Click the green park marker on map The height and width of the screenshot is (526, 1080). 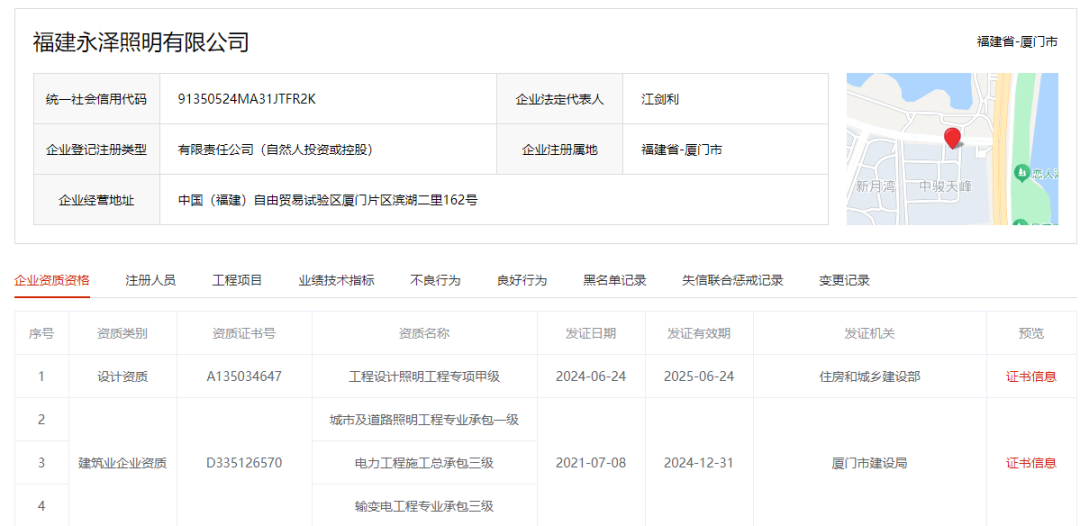1022,172
